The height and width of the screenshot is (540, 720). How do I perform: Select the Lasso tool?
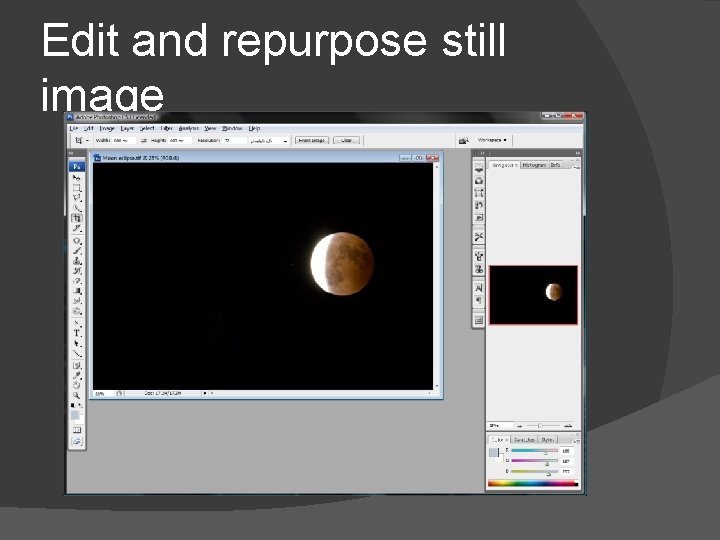coord(77,198)
